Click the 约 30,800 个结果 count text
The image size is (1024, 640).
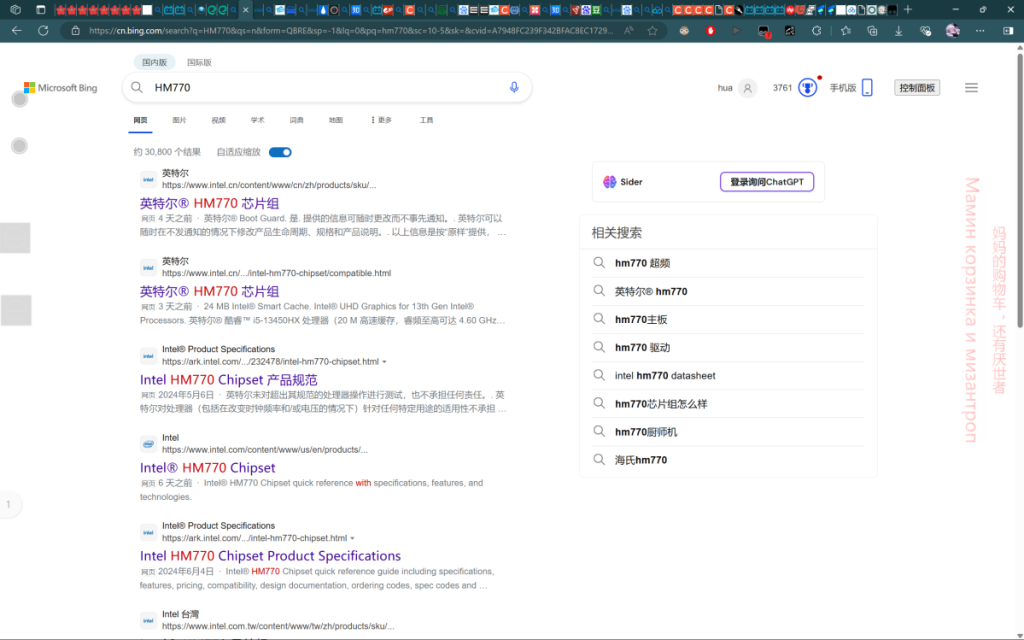pyautogui.click(x=167, y=152)
